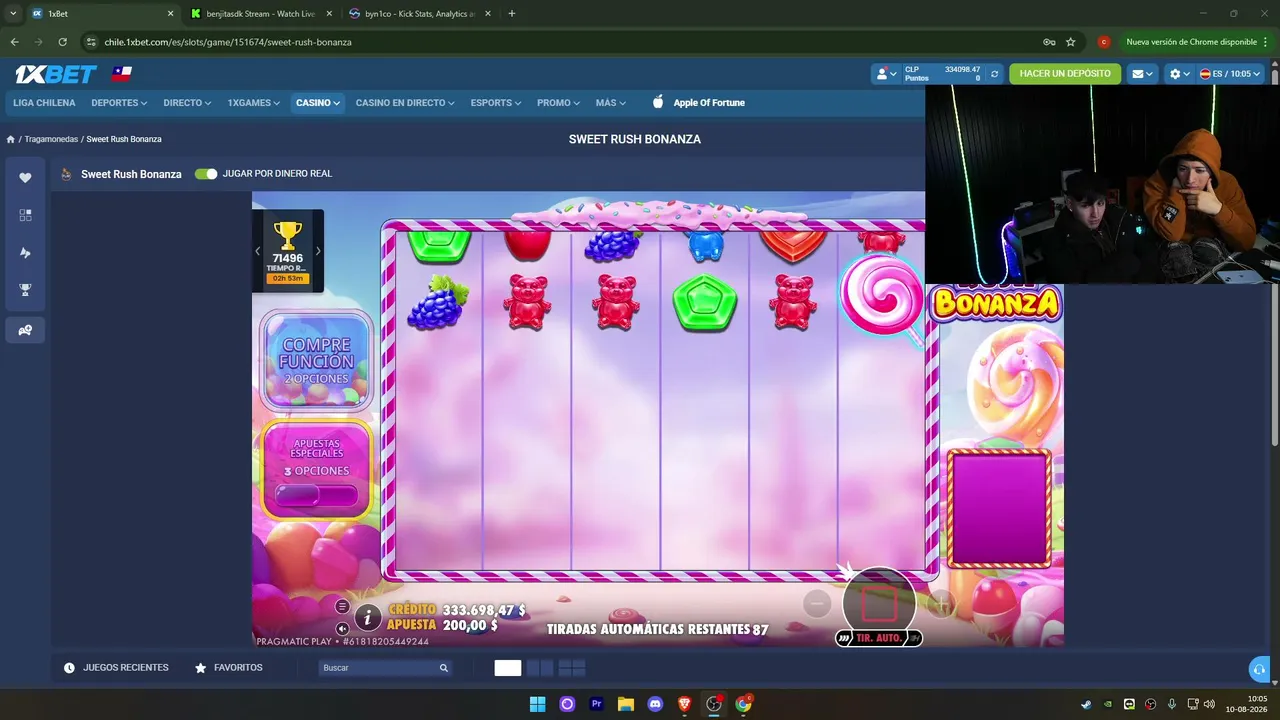Open the slot game info button
Image resolution: width=1280 pixels, height=720 pixels.
(368, 617)
